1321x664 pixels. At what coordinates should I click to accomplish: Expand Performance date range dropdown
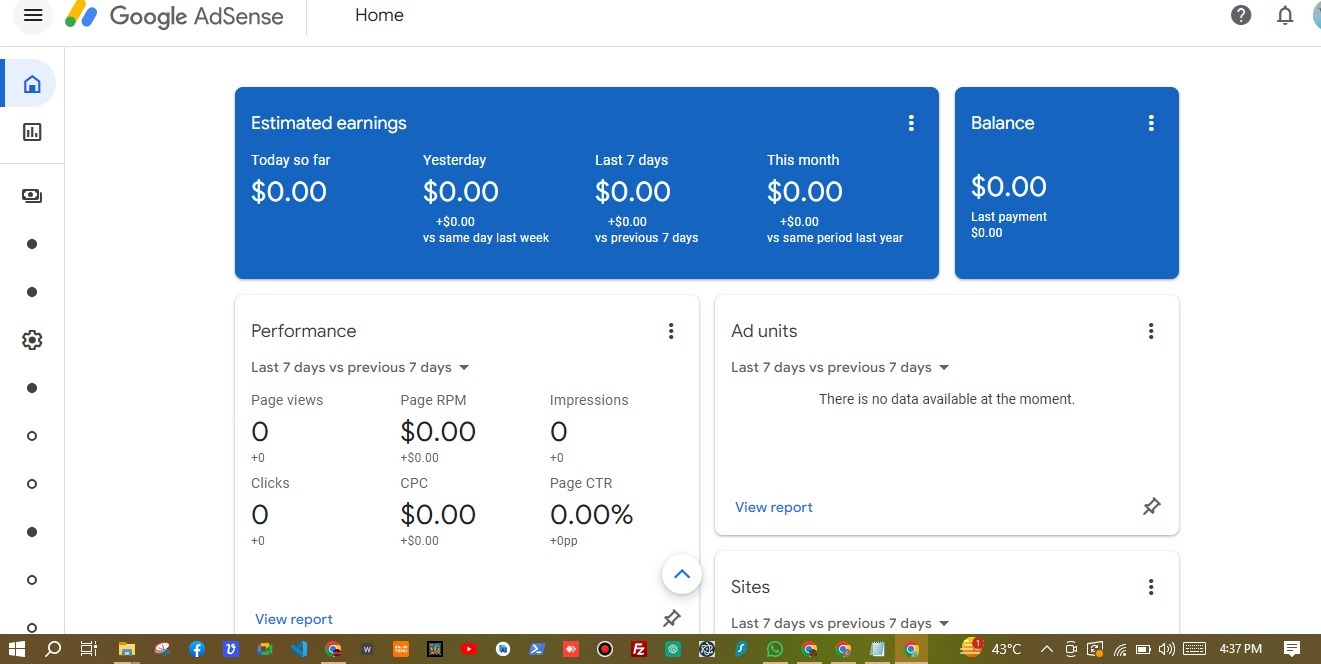(360, 367)
